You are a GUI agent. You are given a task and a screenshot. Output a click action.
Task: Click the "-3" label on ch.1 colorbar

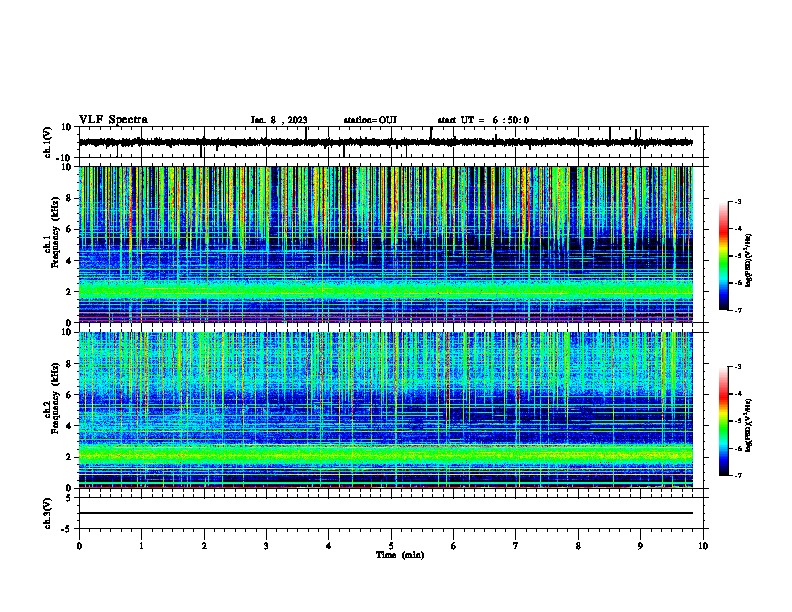(737, 201)
